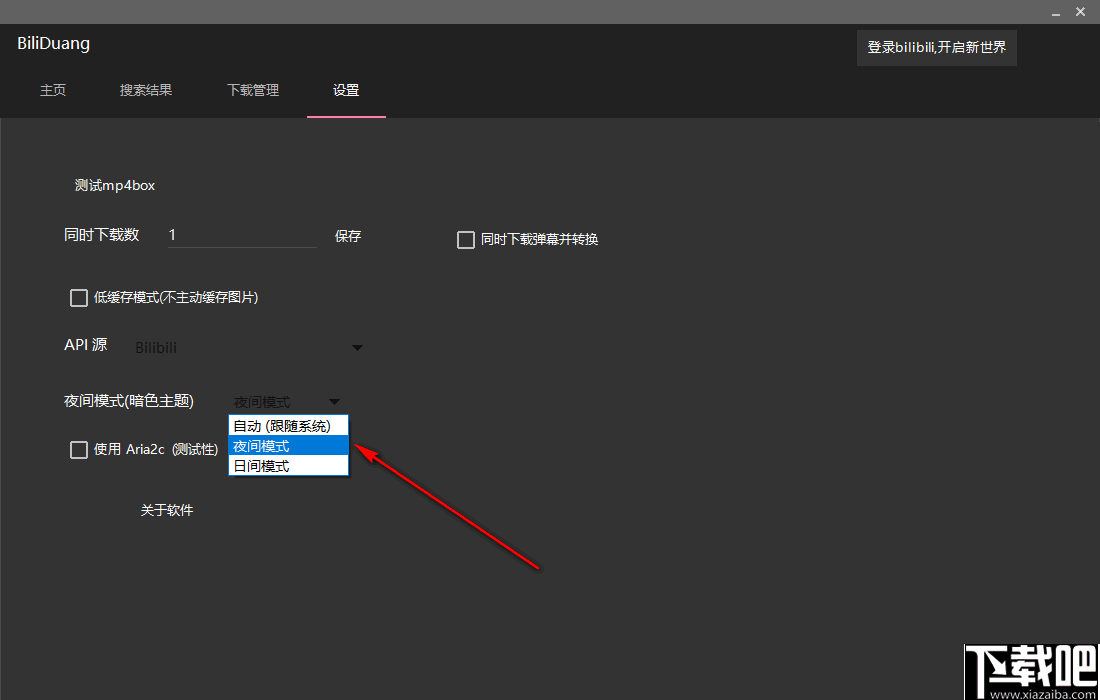Open the 主页 tab
Image resolution: width=1100 pixels, height=700 pixels.
53,90
